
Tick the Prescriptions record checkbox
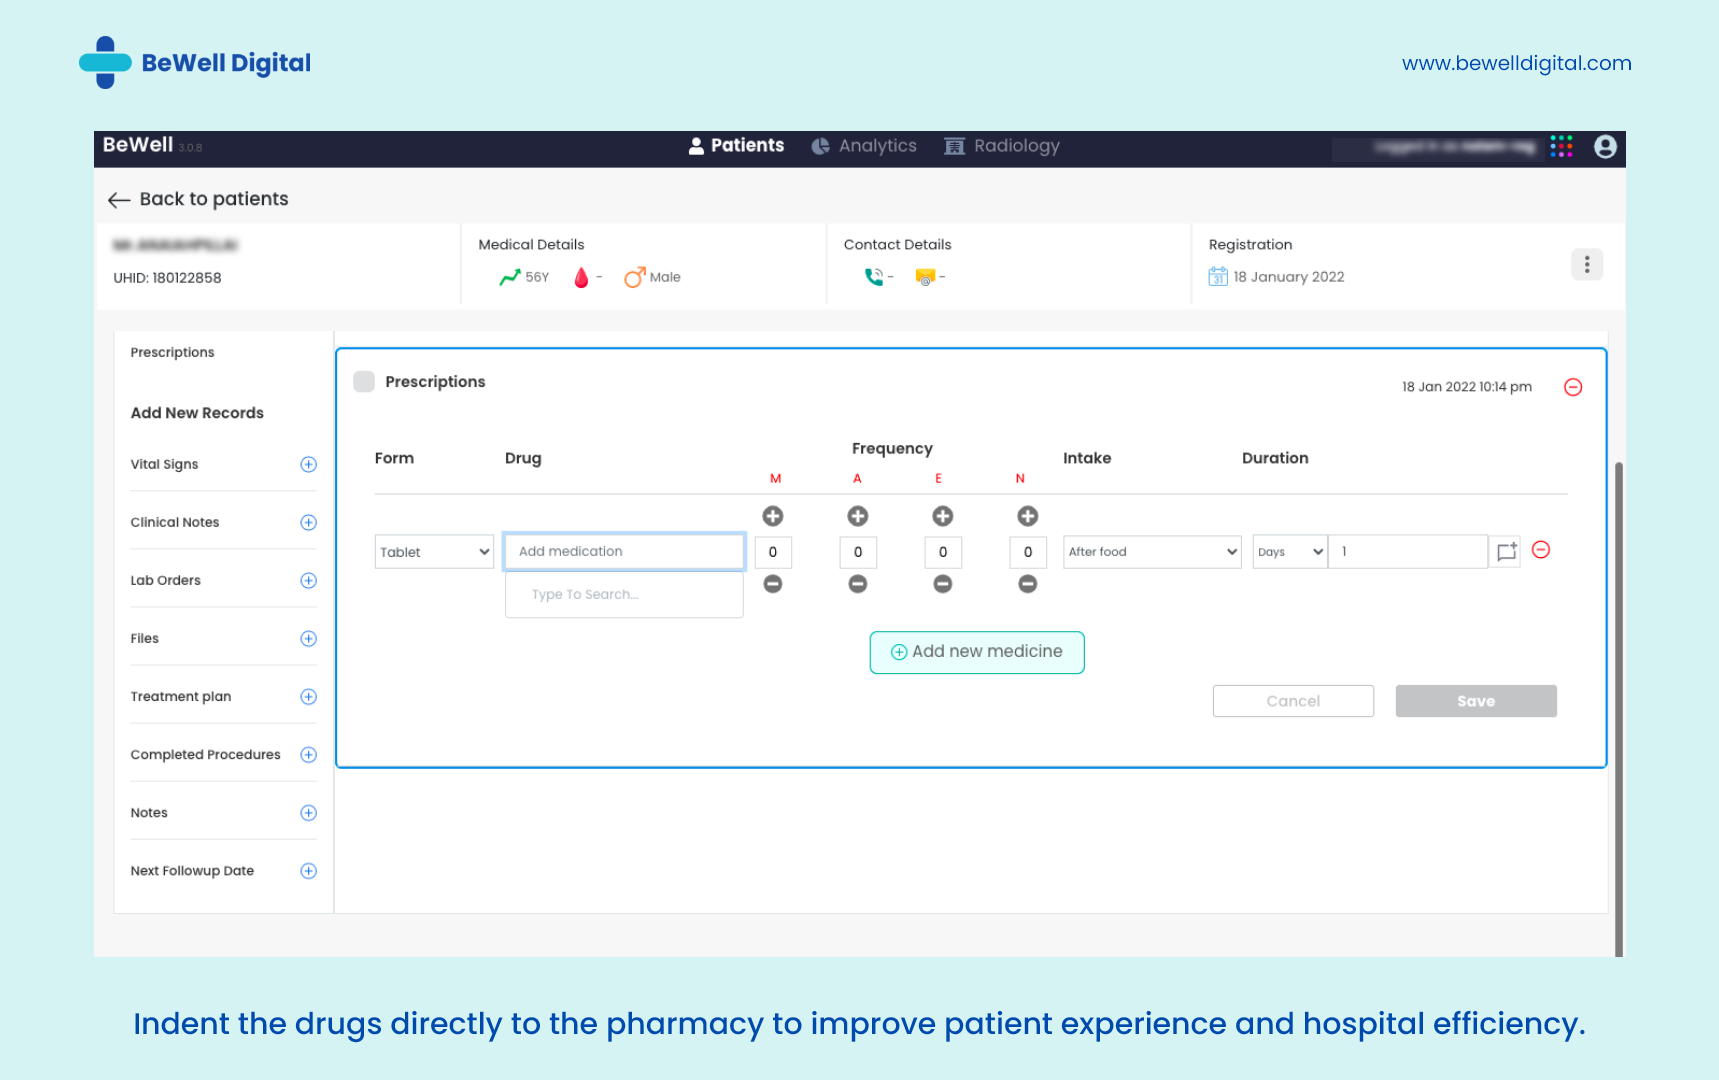364,381
